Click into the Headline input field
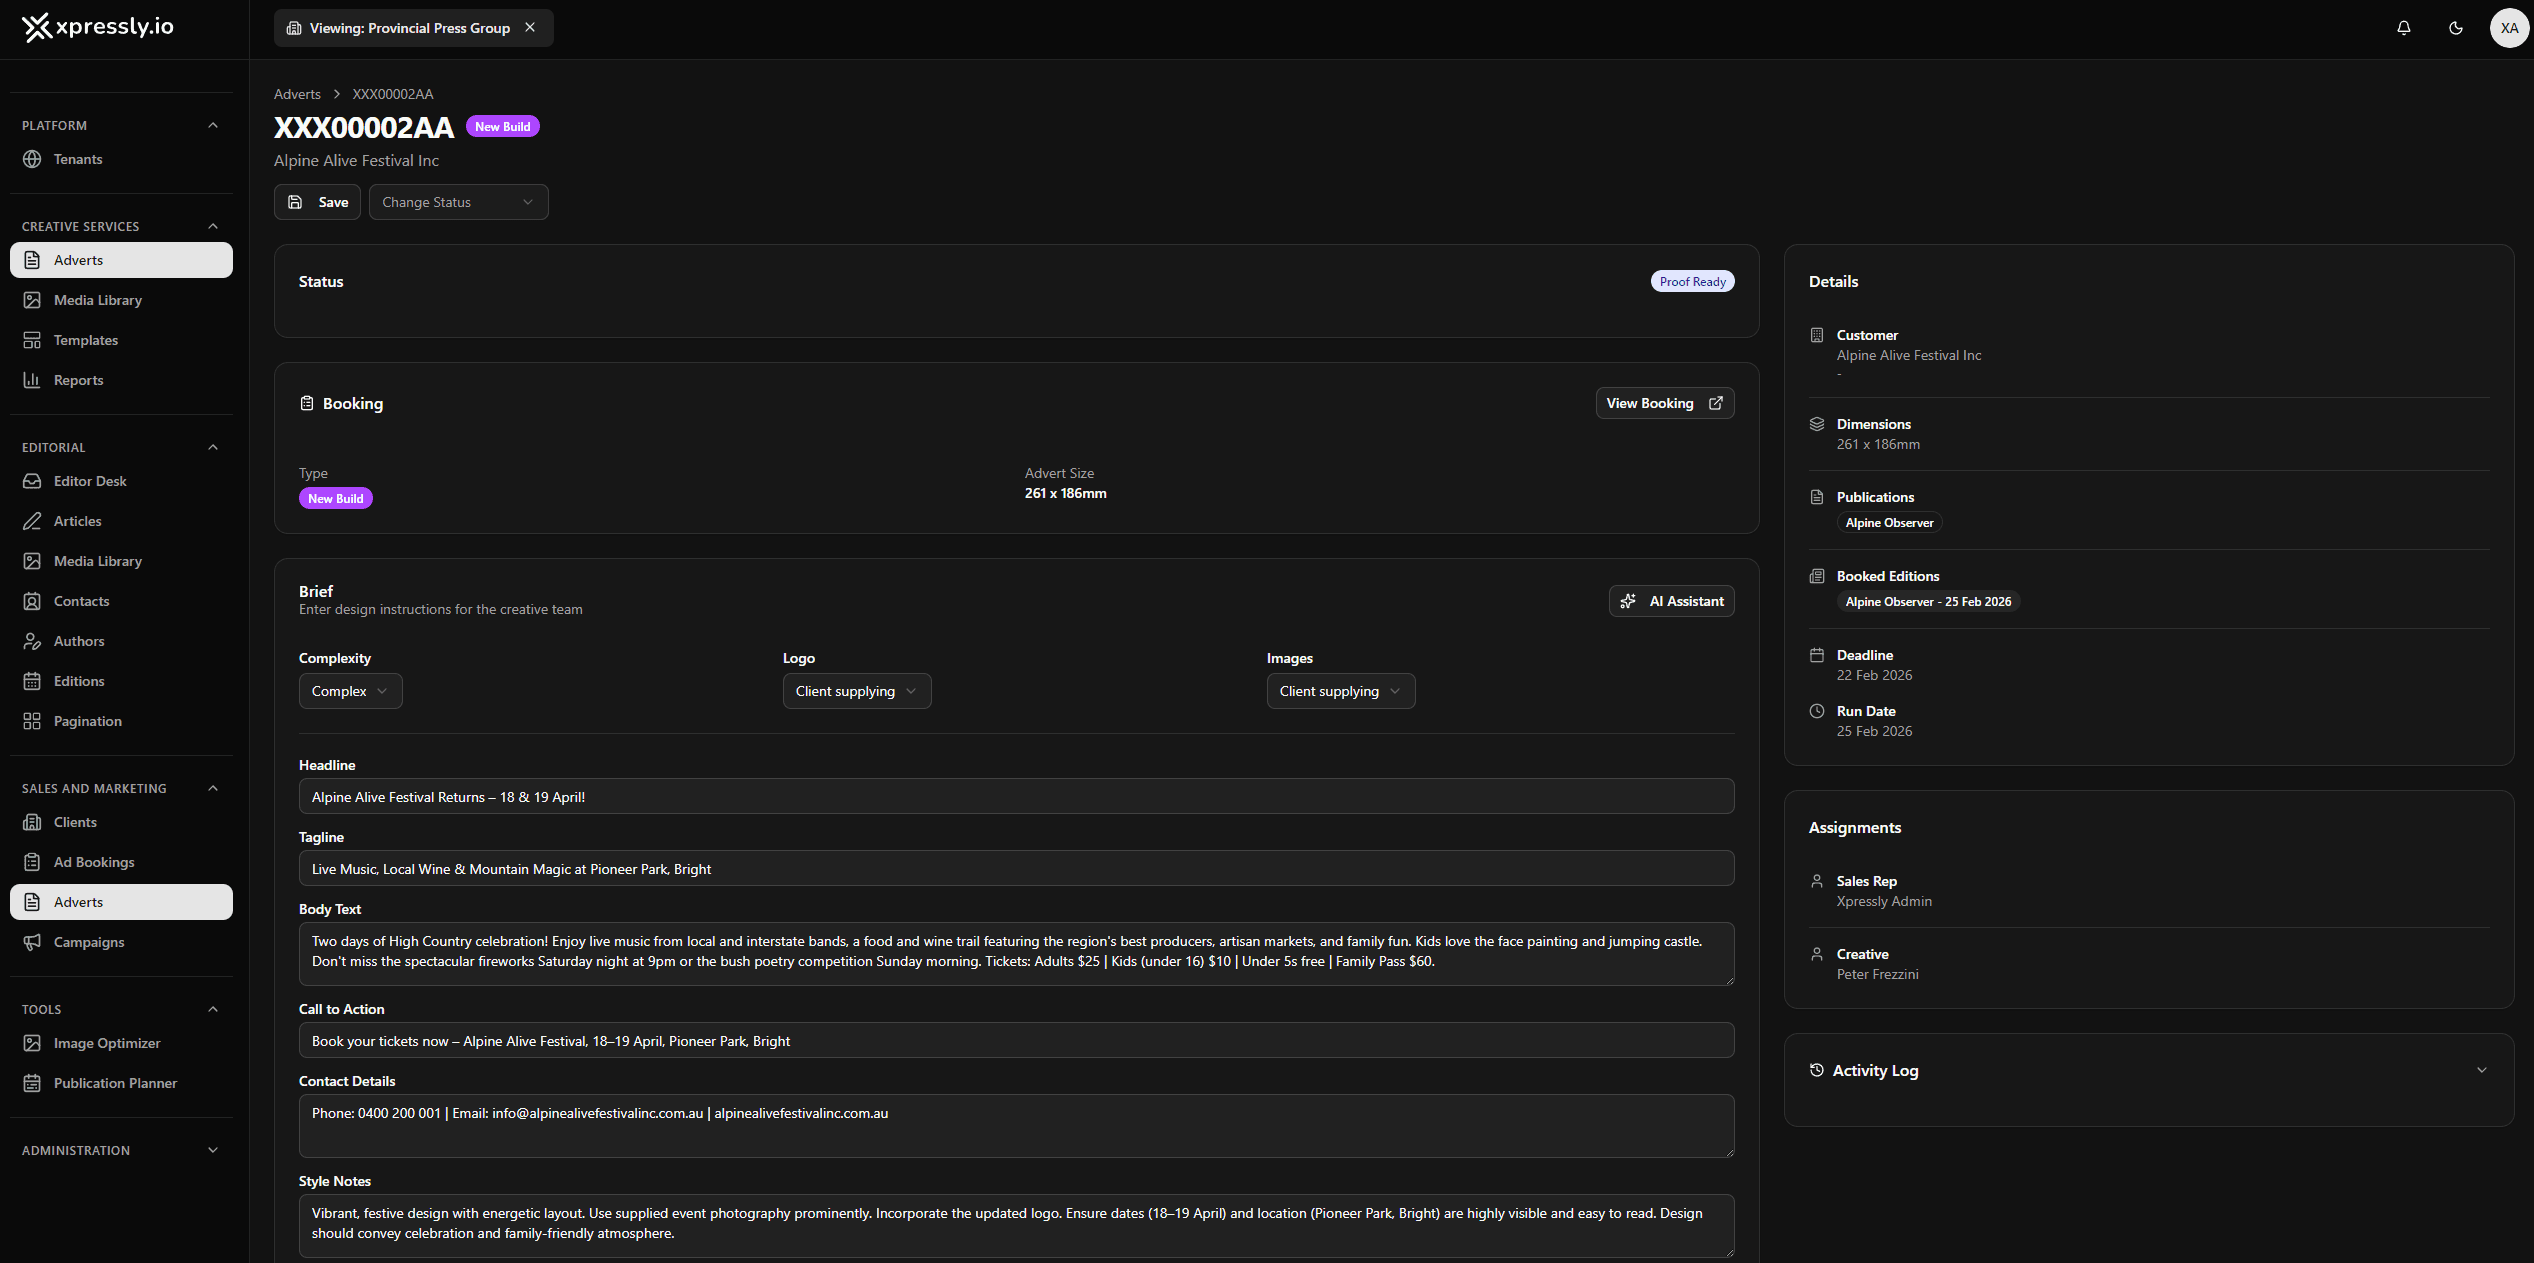 coord(1016,797)
